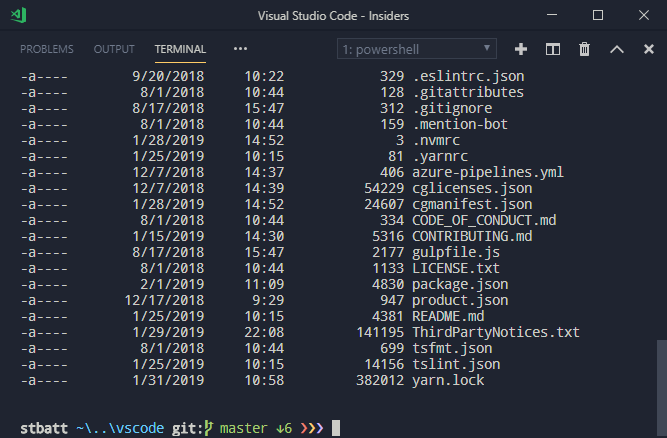The width and height of the screenshot is (667, 438).
Task: Select the TERMINAL tab
Action: (x=180, y=49)
